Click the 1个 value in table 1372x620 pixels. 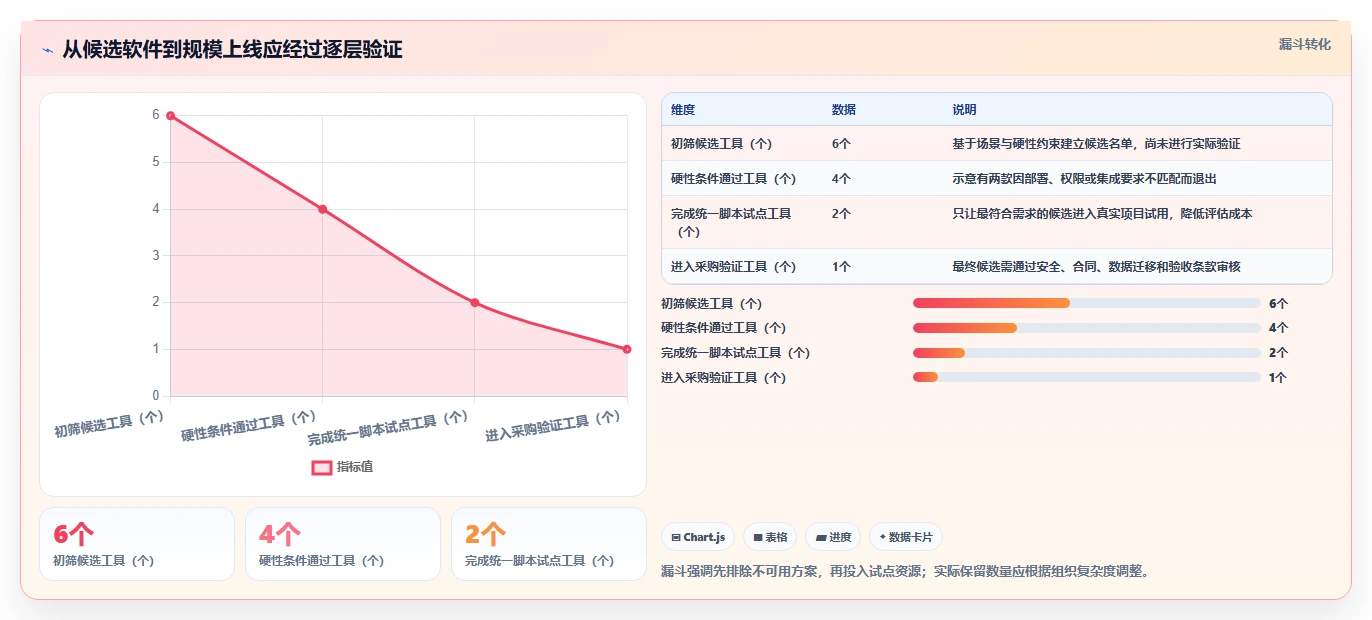pyautogui.click(x=841, y=267)
